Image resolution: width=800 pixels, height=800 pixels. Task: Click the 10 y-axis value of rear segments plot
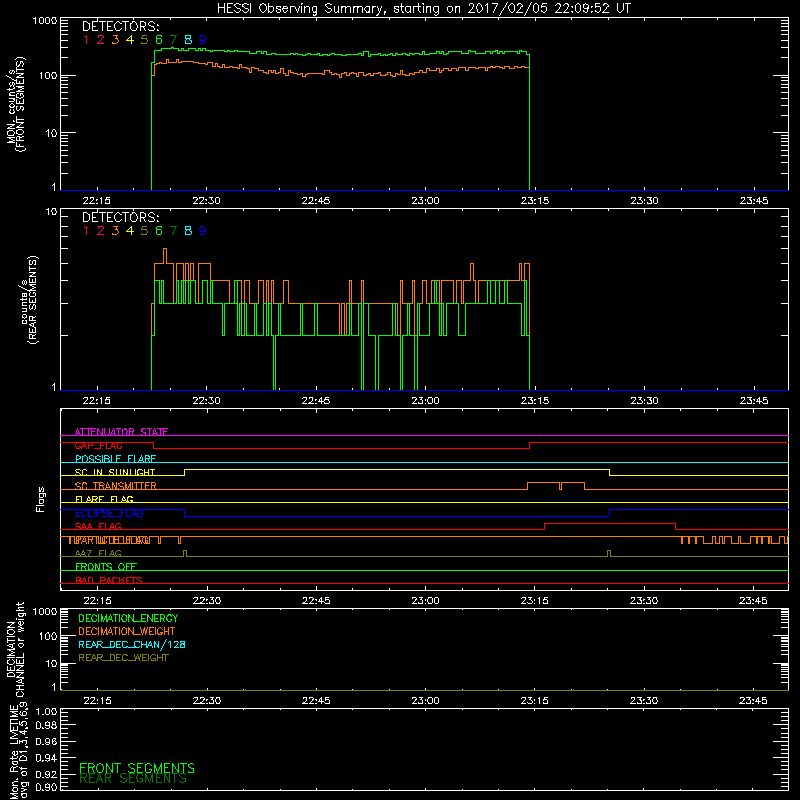tap(52, 212)
